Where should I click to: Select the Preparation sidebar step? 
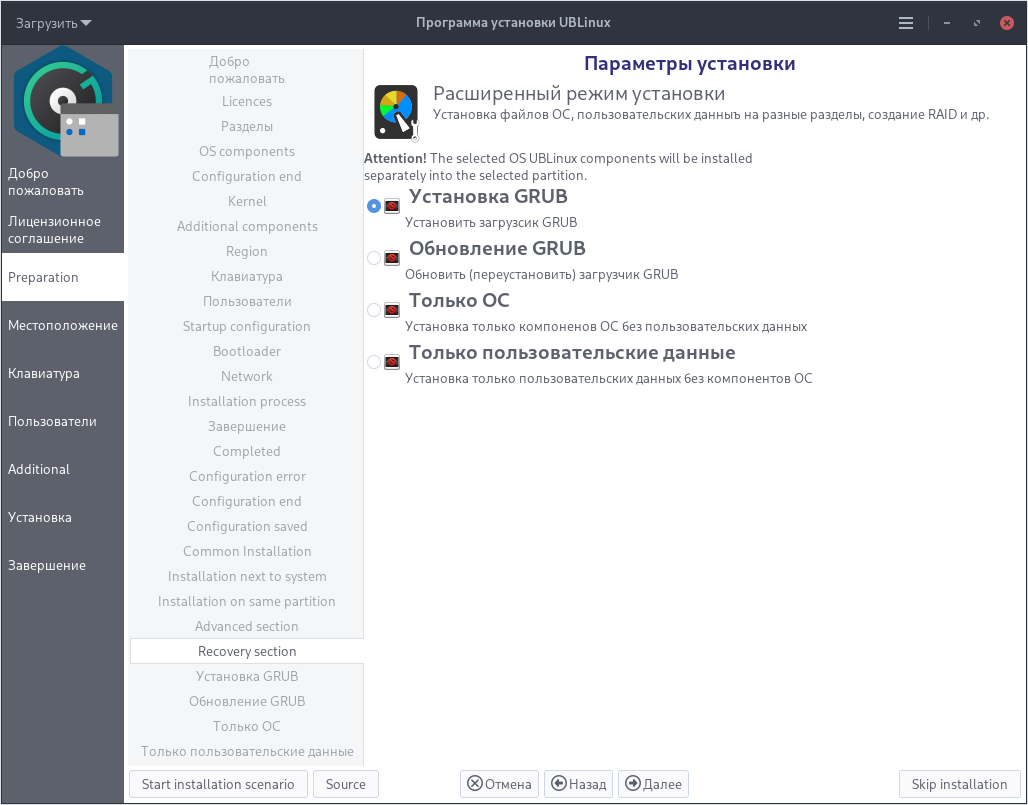pyautogui.click(x=62, y=277)
